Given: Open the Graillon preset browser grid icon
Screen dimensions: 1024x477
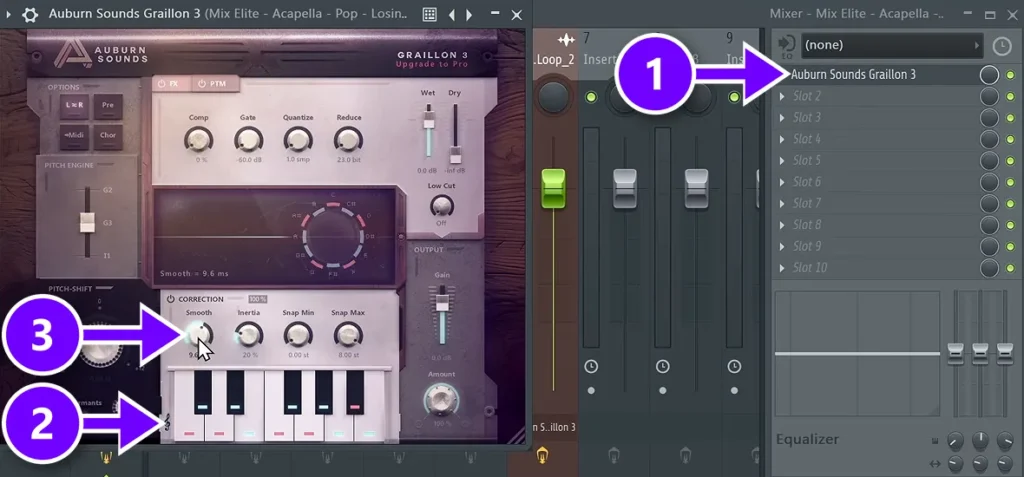Looking at the screenshot, I should [x=429, y=14].
